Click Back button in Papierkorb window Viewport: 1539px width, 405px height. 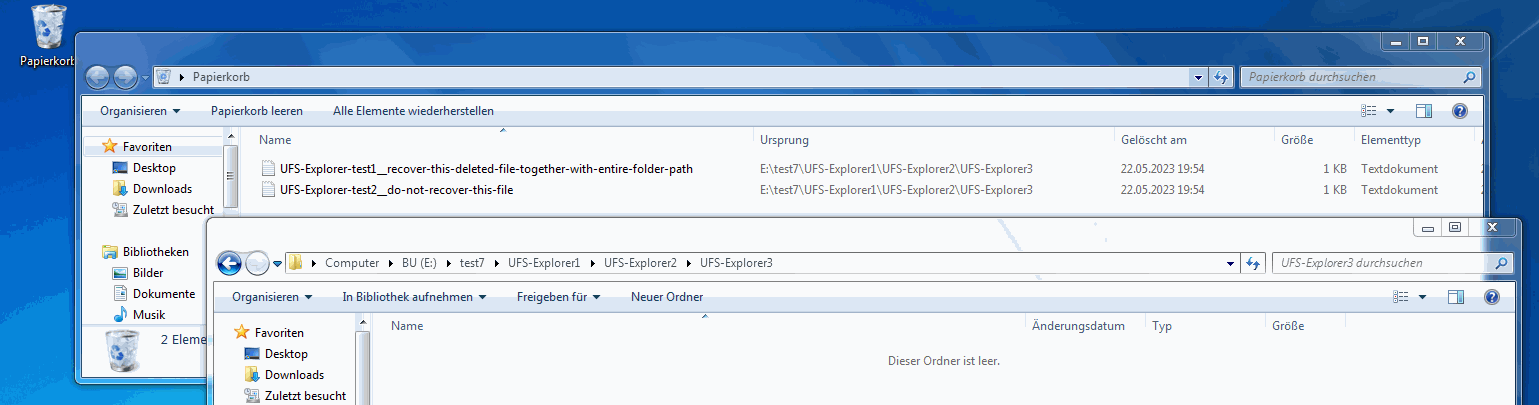(98, 77)
